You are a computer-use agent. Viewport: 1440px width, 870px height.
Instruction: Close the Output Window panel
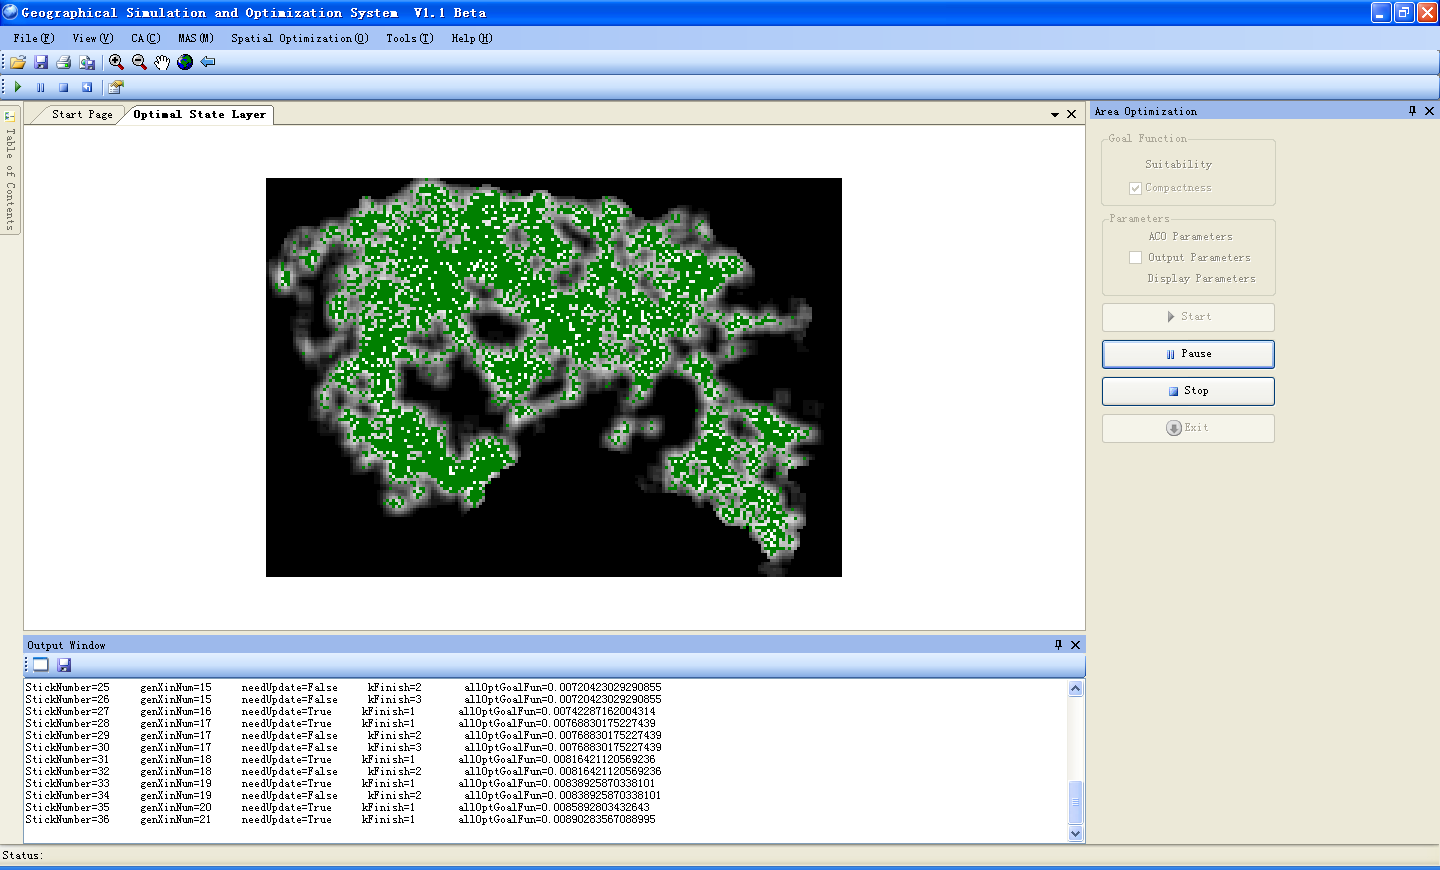pyautogui.click(x=1076, y=645)
